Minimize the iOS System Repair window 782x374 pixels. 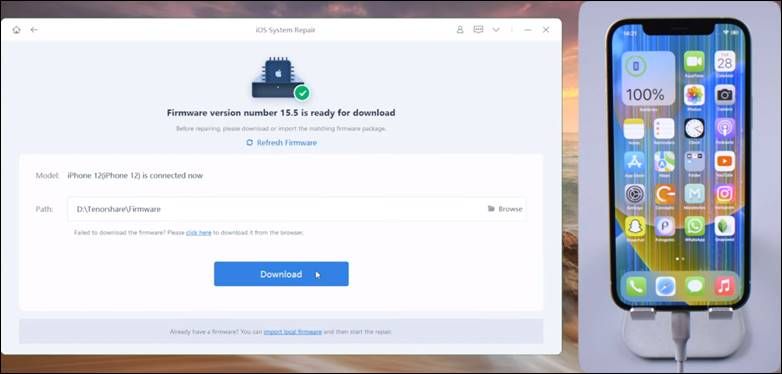[x=528, y=30]
